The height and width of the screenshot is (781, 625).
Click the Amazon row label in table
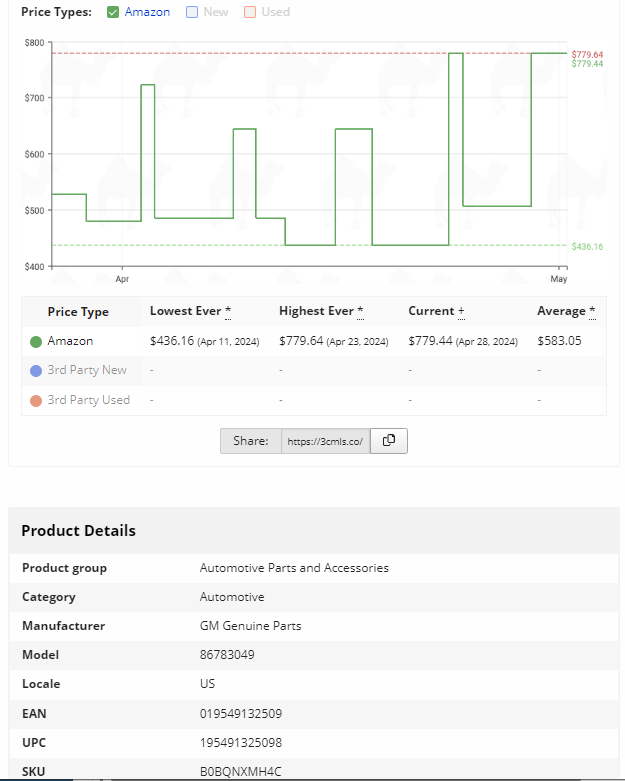[x=70, y=341]
